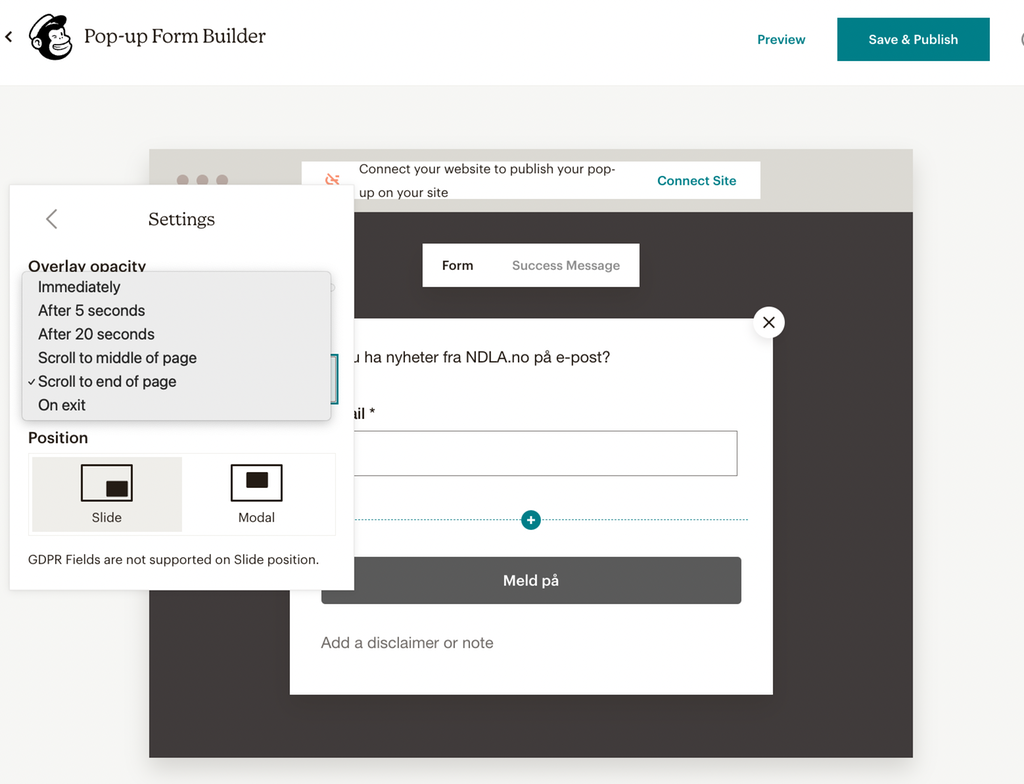Viewport: 1024px width, 784px height.
Task: Close the pop-up form preview
Action: point(768,322)
